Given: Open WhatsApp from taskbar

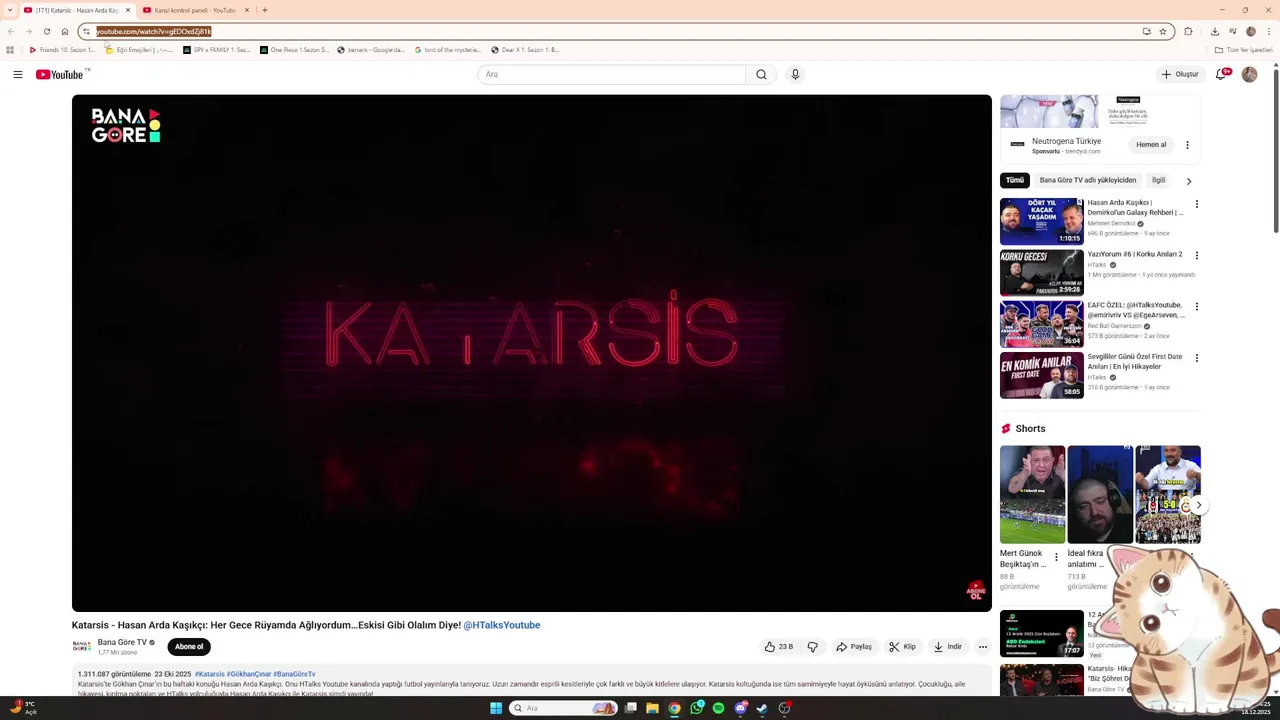Looking at the screenshot, I should coord(696,708).
